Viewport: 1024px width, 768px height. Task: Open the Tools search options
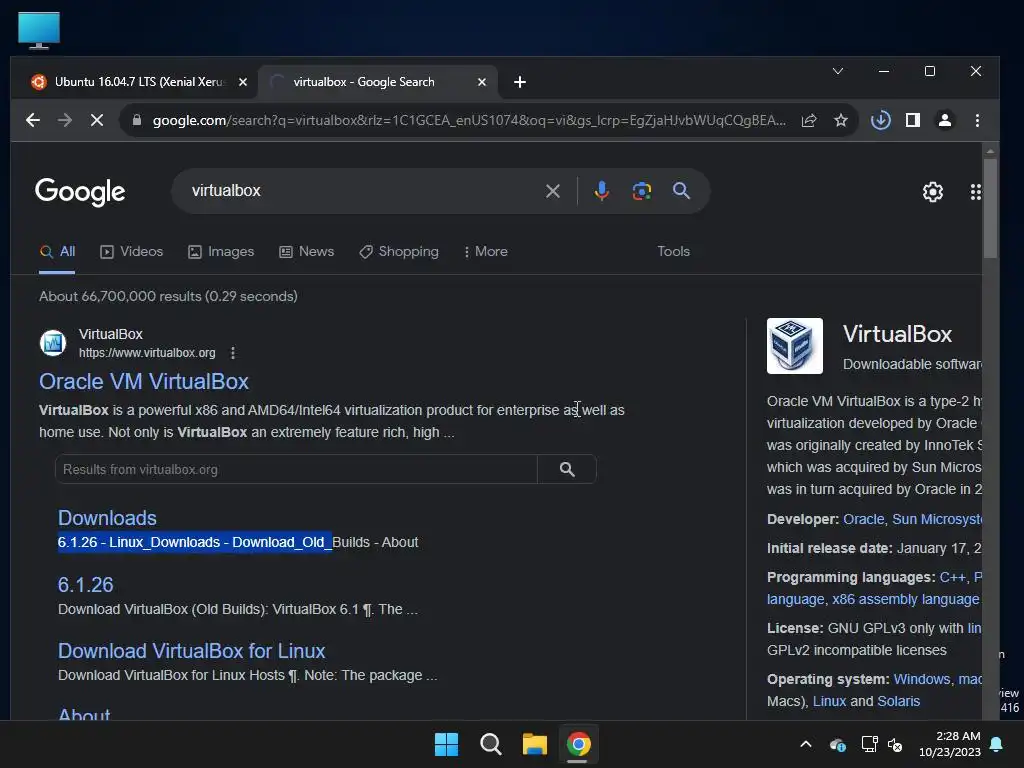[673, 251]
